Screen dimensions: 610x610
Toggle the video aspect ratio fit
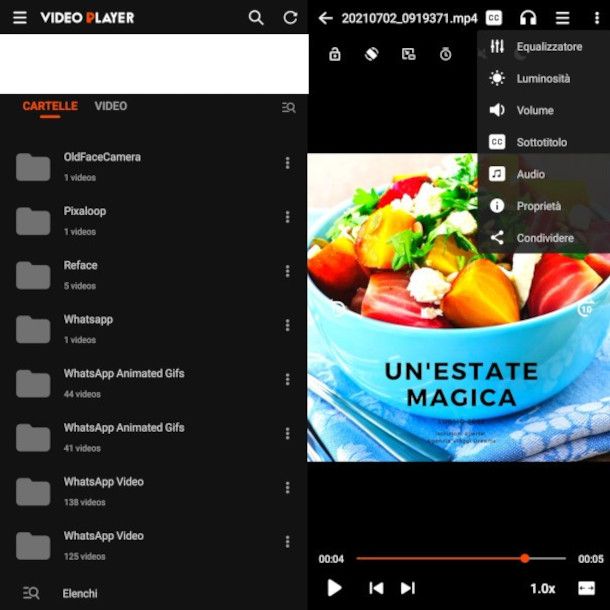586,588
